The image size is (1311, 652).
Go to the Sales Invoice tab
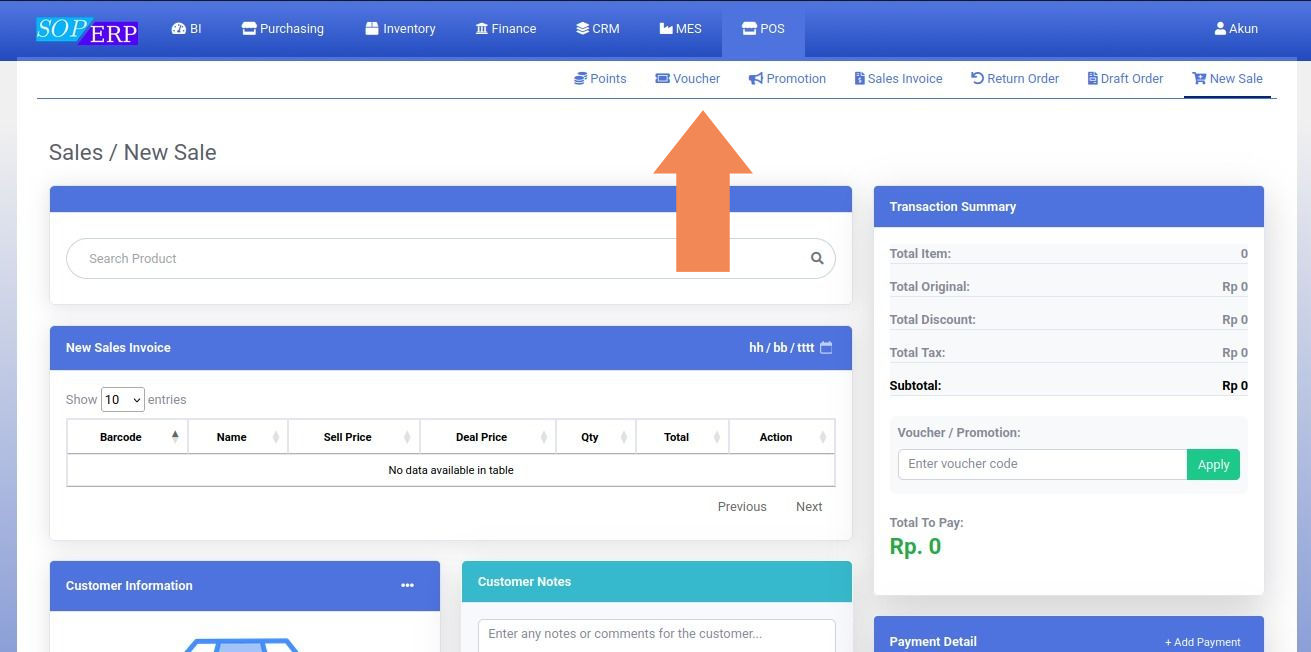coord(899,78)
